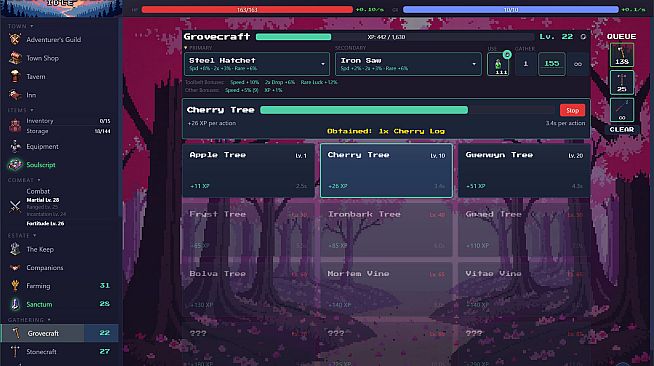Open Tavern label in sidebar

pyautogui.click(x=36, y=77)
